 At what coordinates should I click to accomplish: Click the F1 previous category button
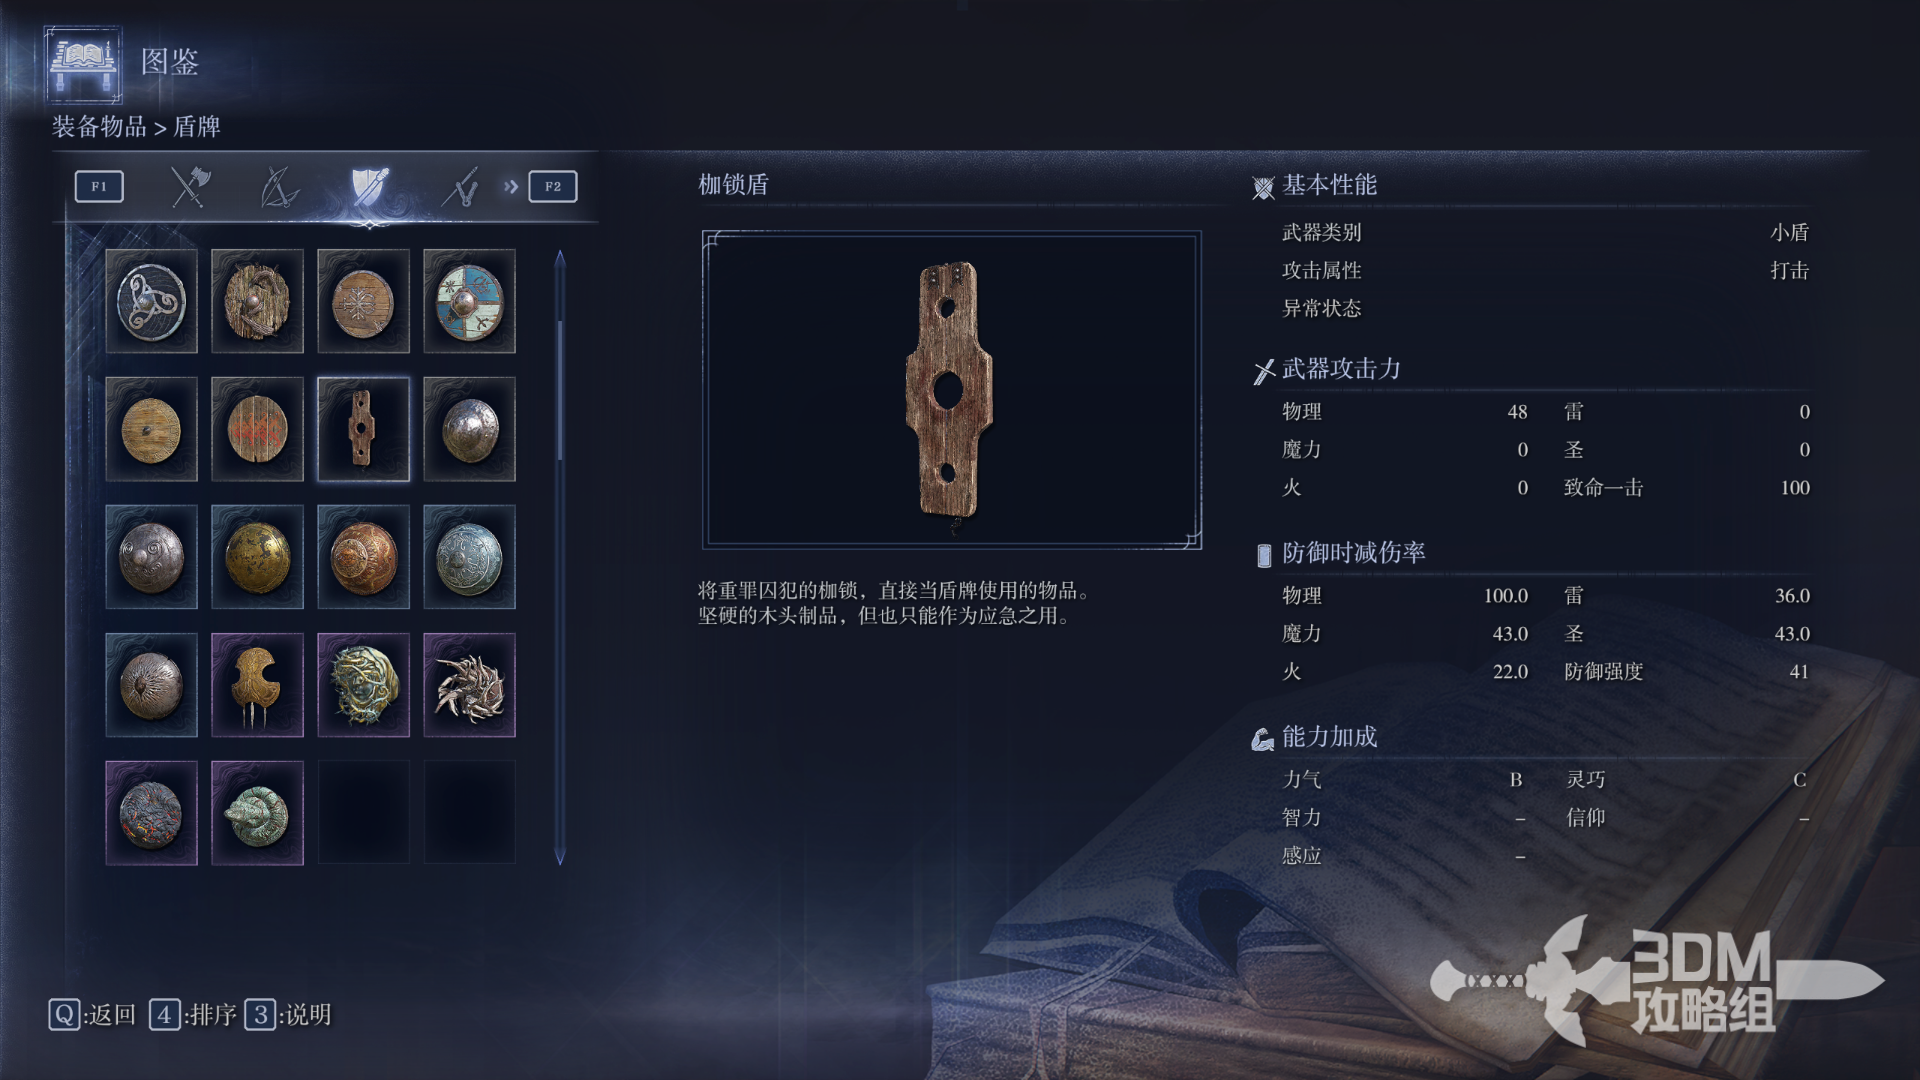click(x=99, y=186)
